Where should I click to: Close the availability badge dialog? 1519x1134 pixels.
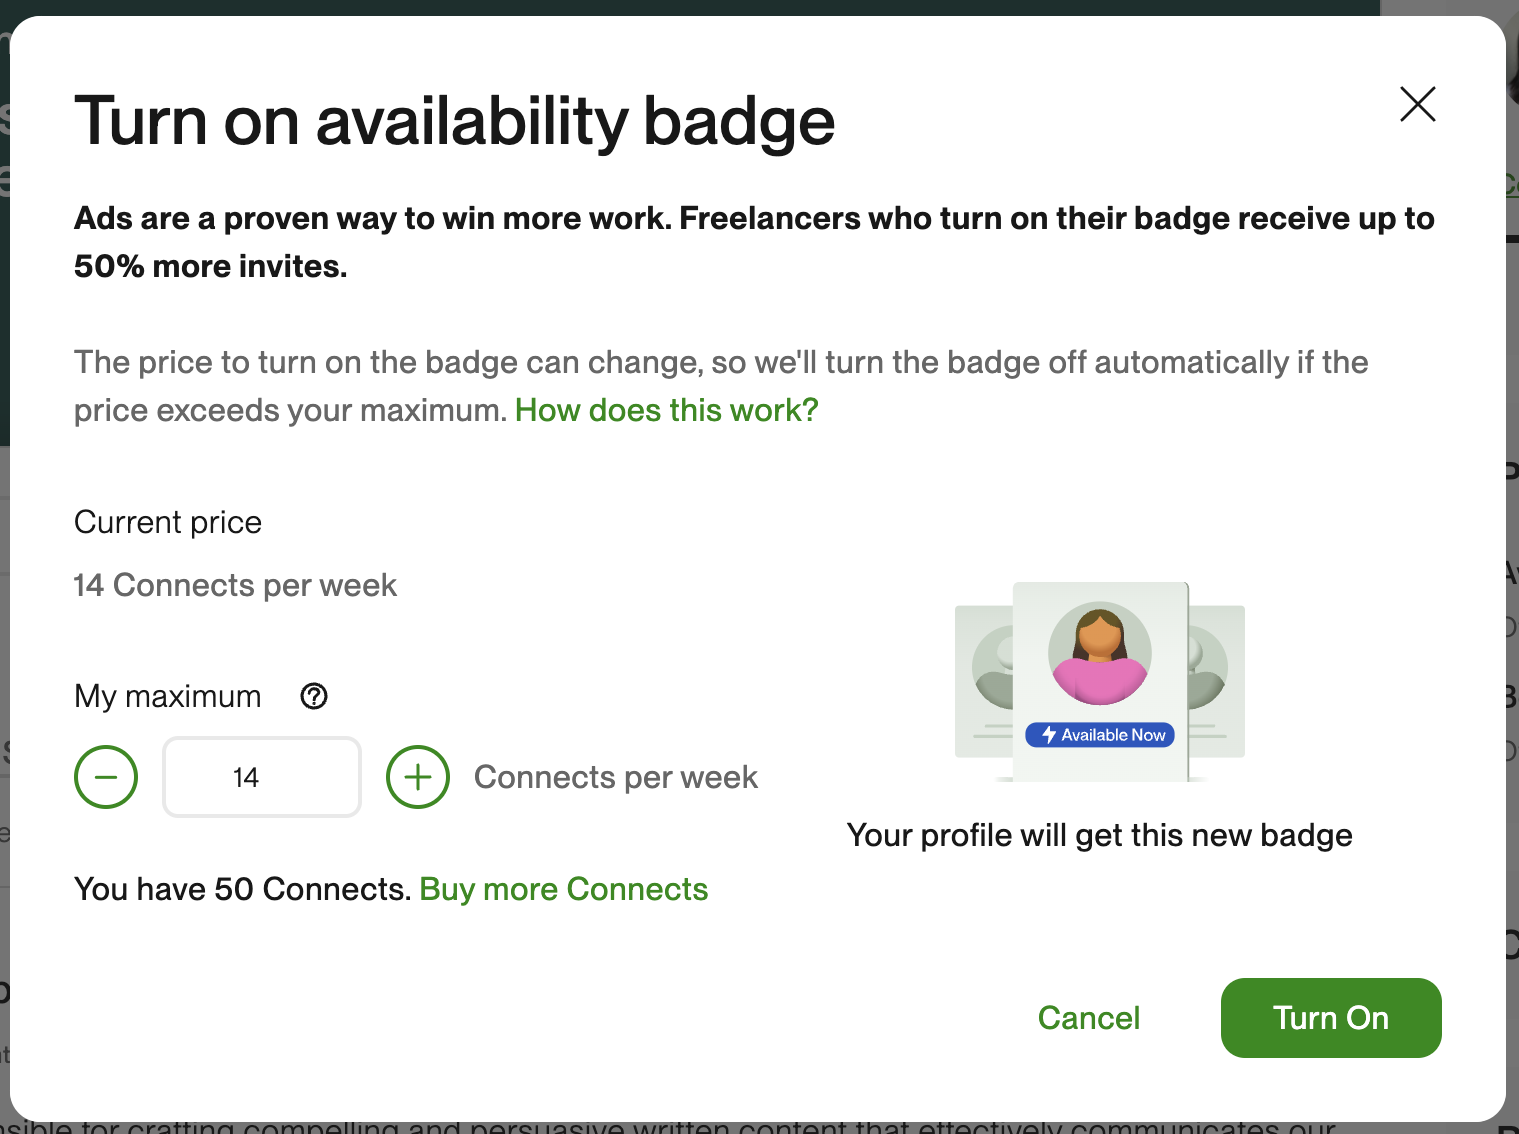click(1417, 104)
